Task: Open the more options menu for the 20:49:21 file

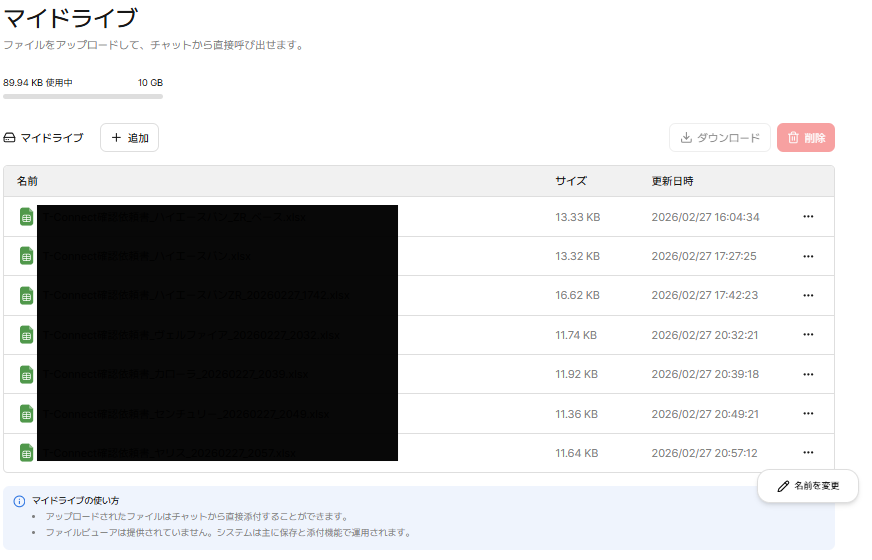Action: pos(808,413)
